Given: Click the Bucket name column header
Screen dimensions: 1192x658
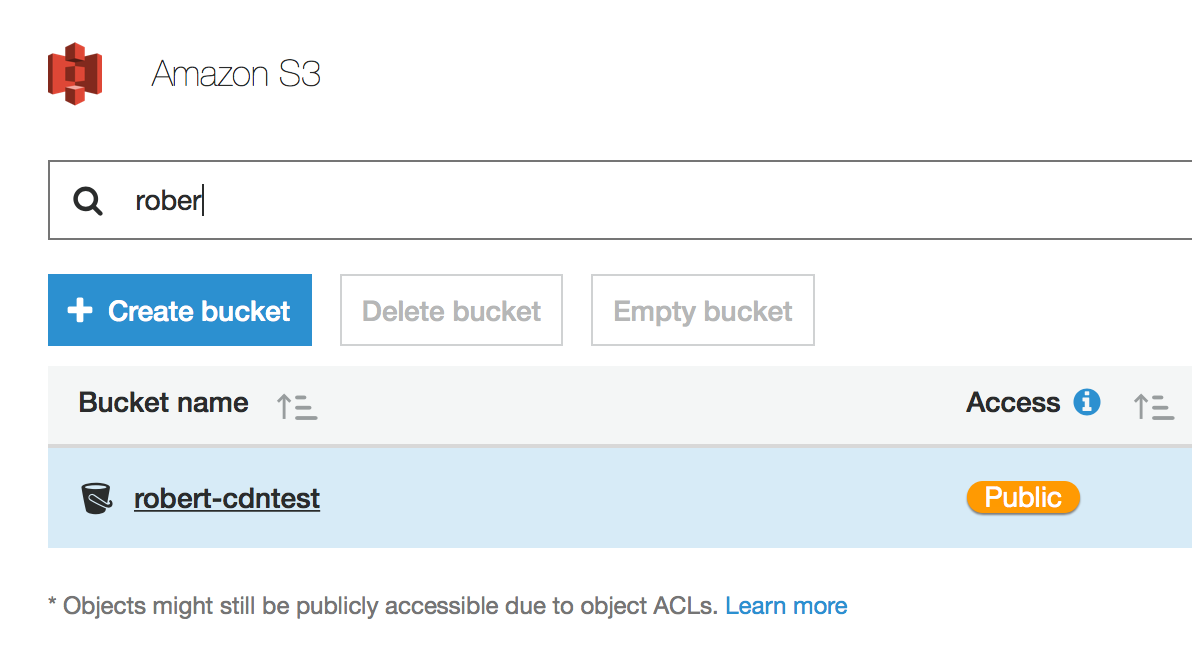Looking at the screenshot, I should coord(163,403).
